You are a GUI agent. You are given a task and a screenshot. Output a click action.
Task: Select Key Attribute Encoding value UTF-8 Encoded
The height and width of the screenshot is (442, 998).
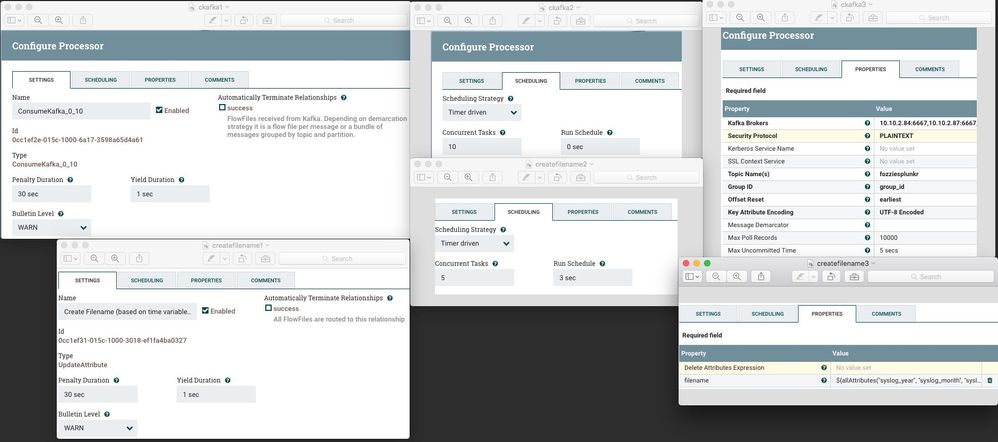[x=902, y=212]
